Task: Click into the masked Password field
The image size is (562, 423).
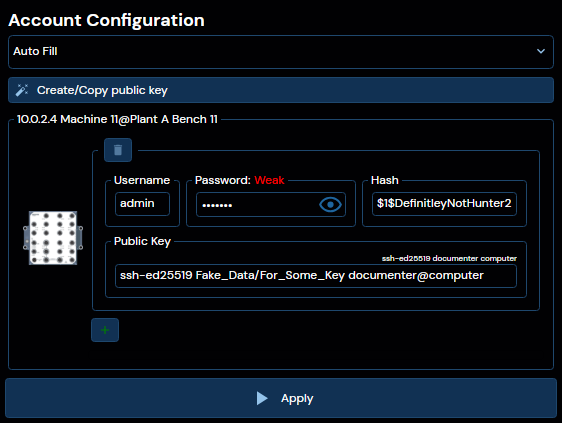Action: [x=271, y=205]
